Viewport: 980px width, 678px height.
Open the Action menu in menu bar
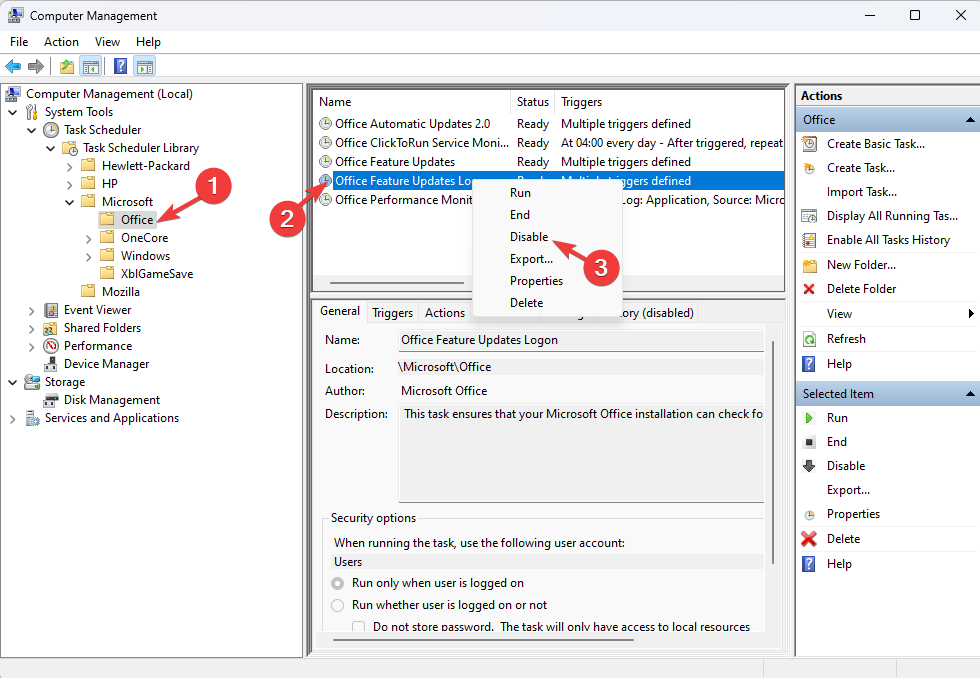point(61,42)
